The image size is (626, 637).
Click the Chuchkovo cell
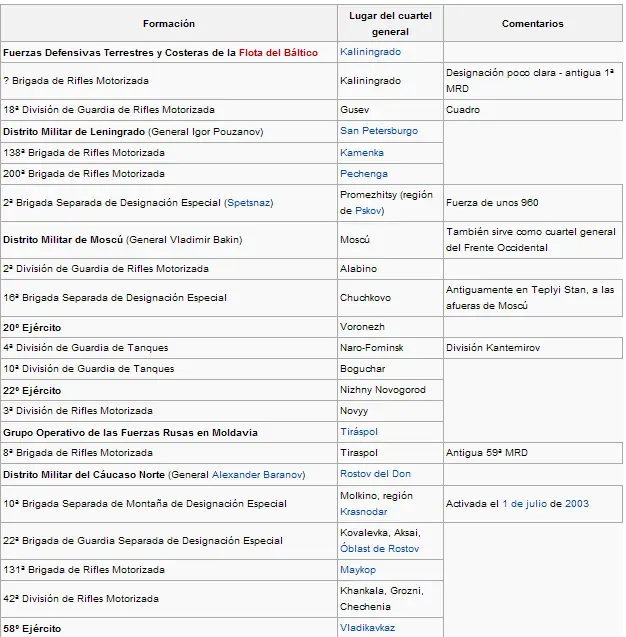click(x=390, y=298)
